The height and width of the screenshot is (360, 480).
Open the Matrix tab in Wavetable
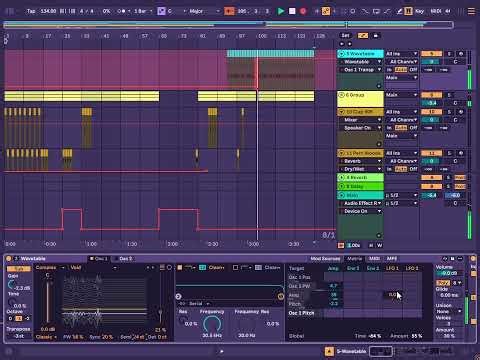(x=354, y=258)
